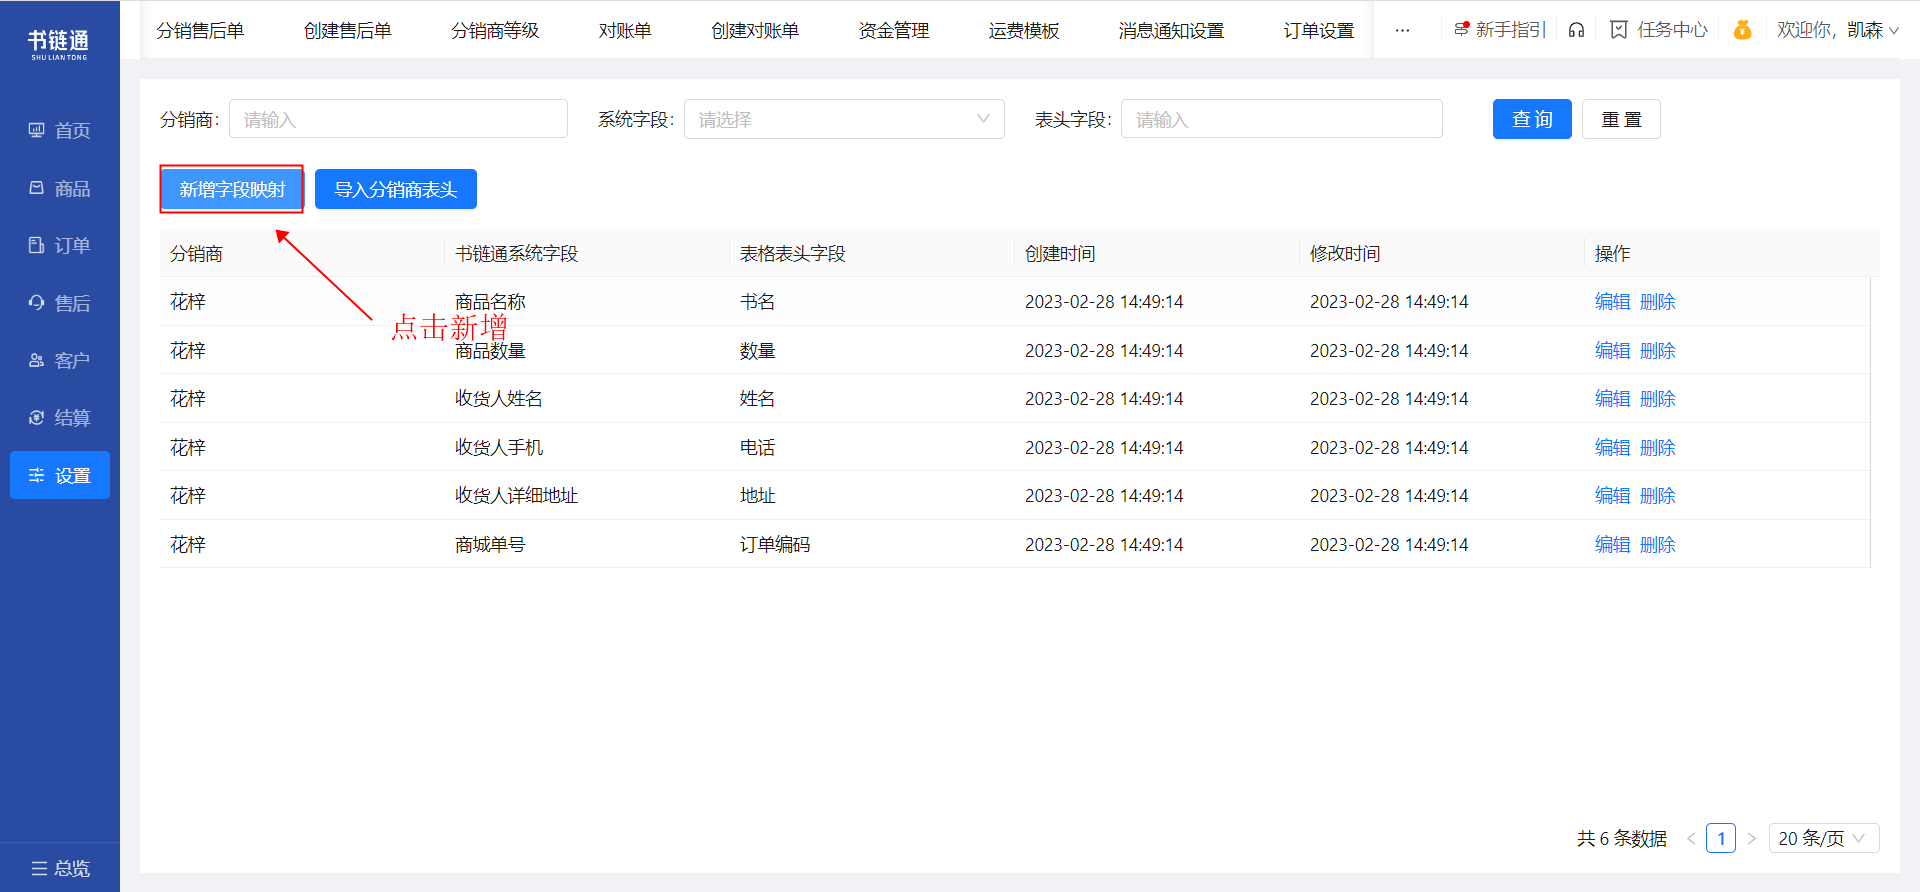
Task: Select page 1 in pagination
Action: [x=1721, y=838]
